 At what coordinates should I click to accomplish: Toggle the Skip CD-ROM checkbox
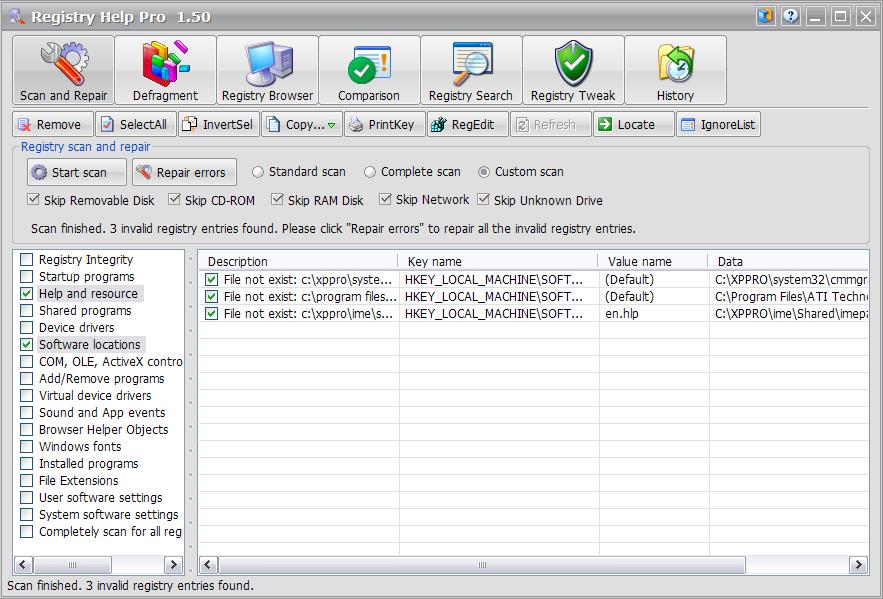point(175,199)
